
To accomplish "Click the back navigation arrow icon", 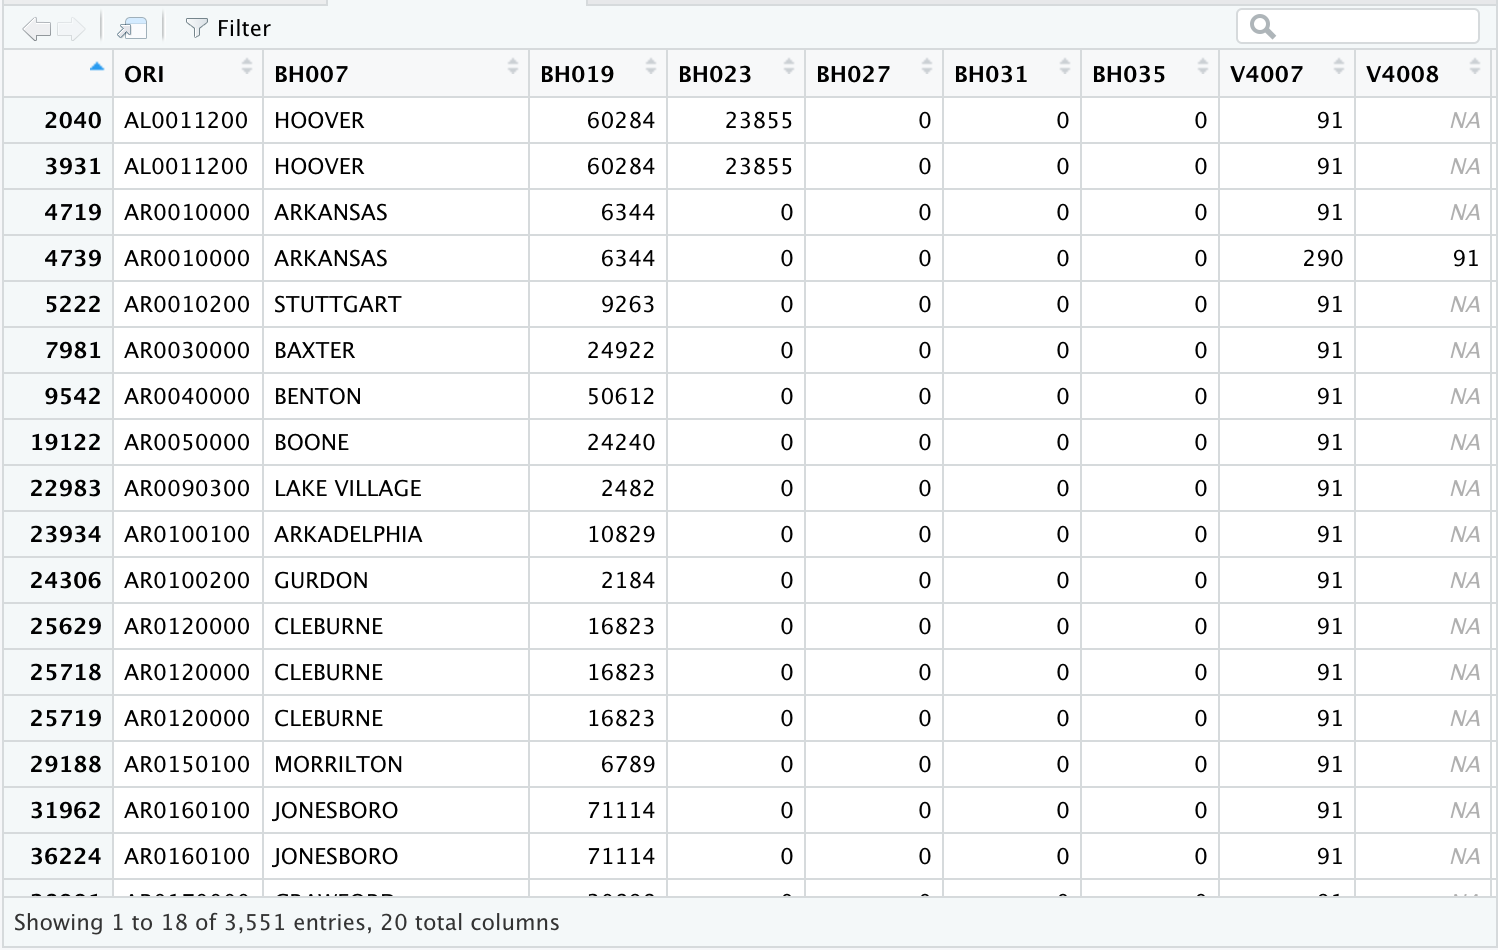I will (x=36, y=29).
